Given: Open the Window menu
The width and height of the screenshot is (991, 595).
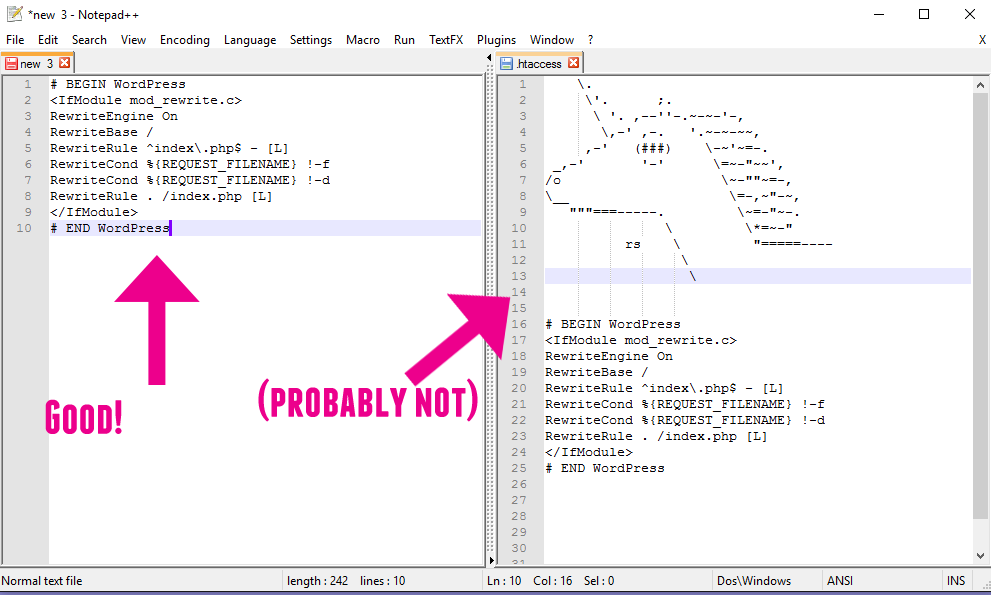Looking at the screenshot, I should (552, 40).
